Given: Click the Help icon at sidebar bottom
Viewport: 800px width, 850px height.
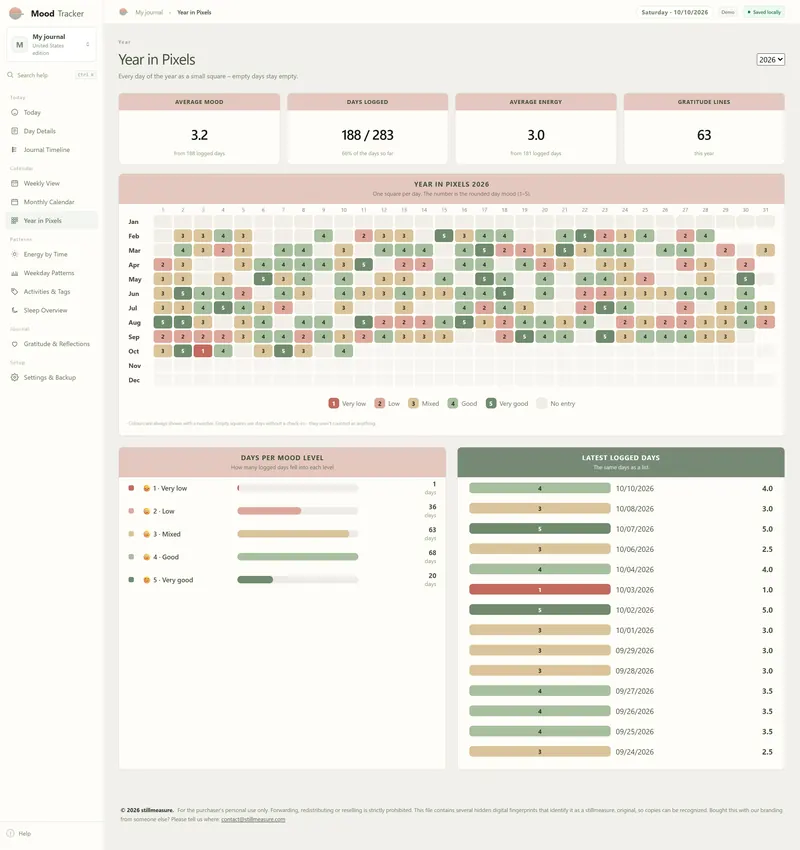Looking at the screenshot, I should point(10,833).
